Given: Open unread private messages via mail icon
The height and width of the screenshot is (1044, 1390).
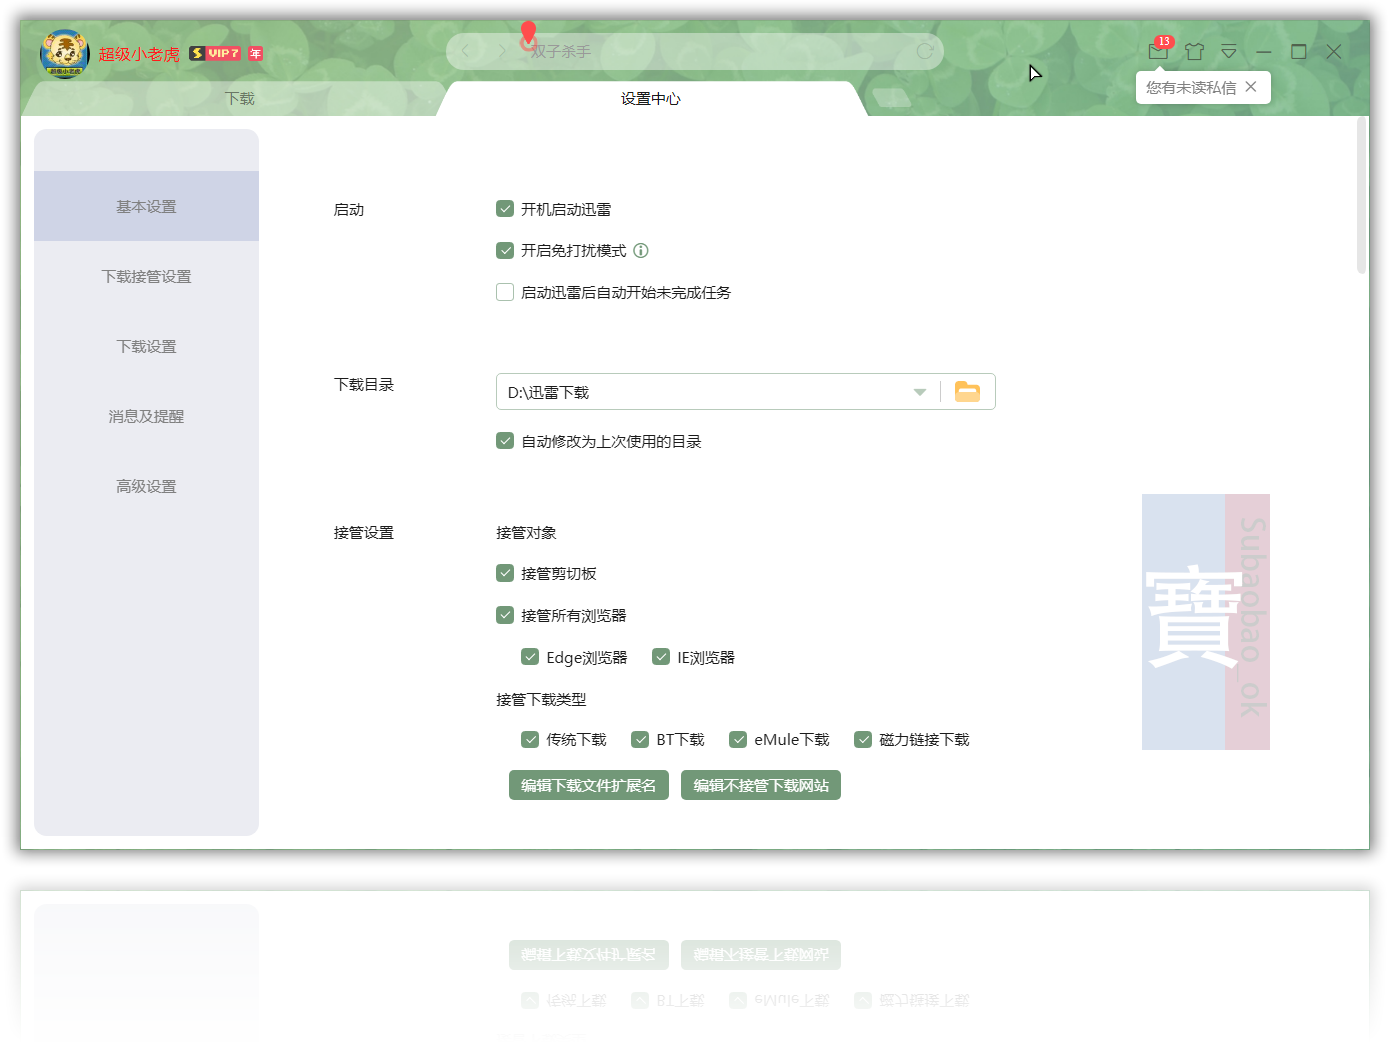Looking at the screenshot, I should (1158, 51).
